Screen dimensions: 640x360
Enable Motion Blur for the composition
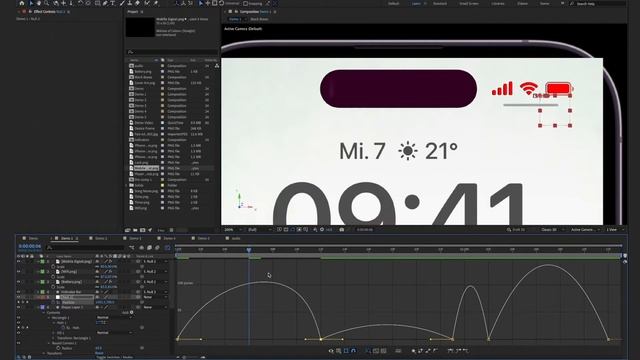[x=157, y=247]
